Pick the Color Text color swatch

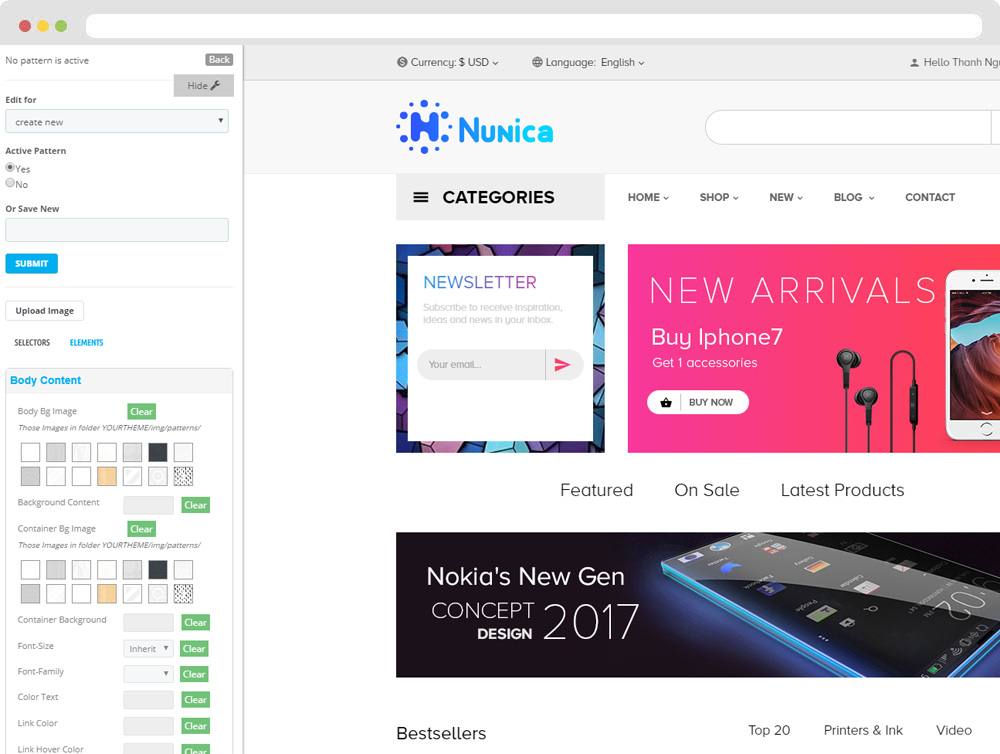[x=149, y=700]
